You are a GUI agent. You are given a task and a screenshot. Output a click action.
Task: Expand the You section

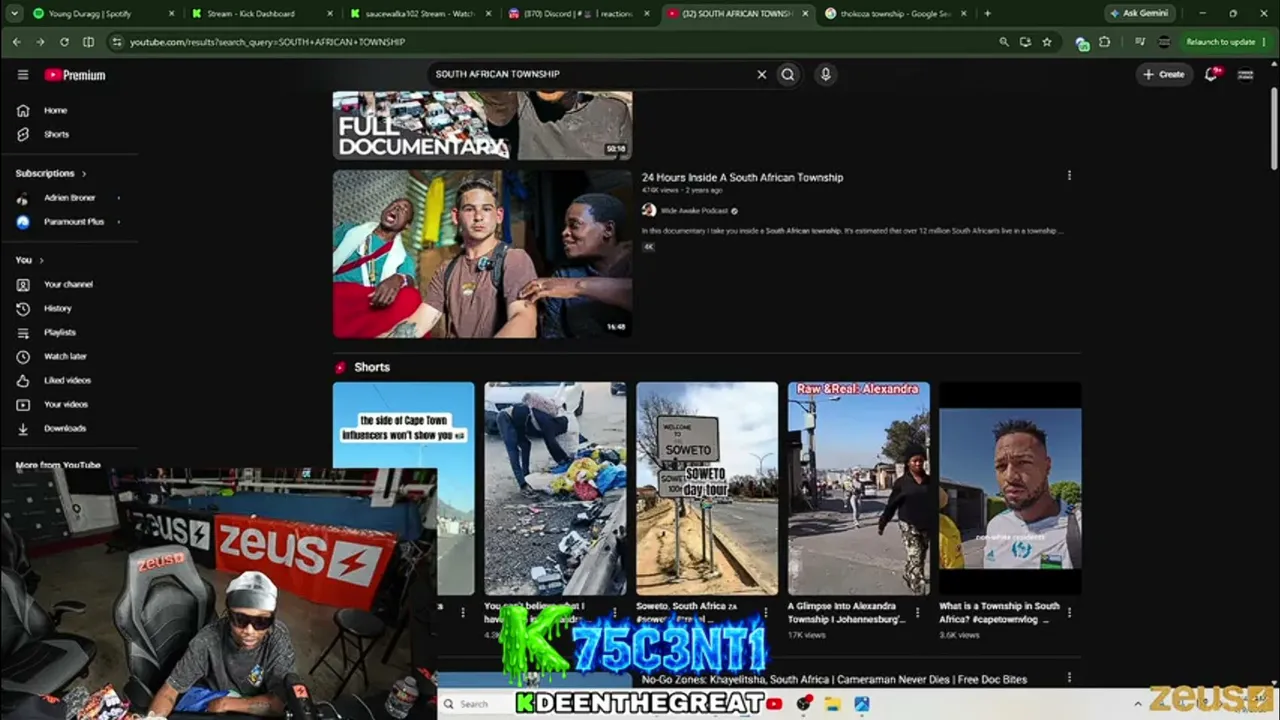coord(29,260)
